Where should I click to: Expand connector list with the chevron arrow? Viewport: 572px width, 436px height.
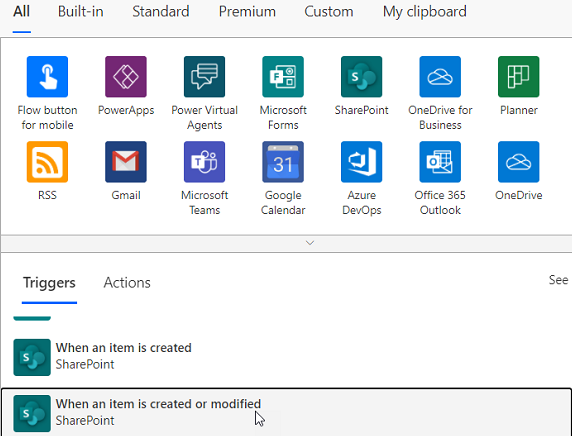tap(310, 243)
